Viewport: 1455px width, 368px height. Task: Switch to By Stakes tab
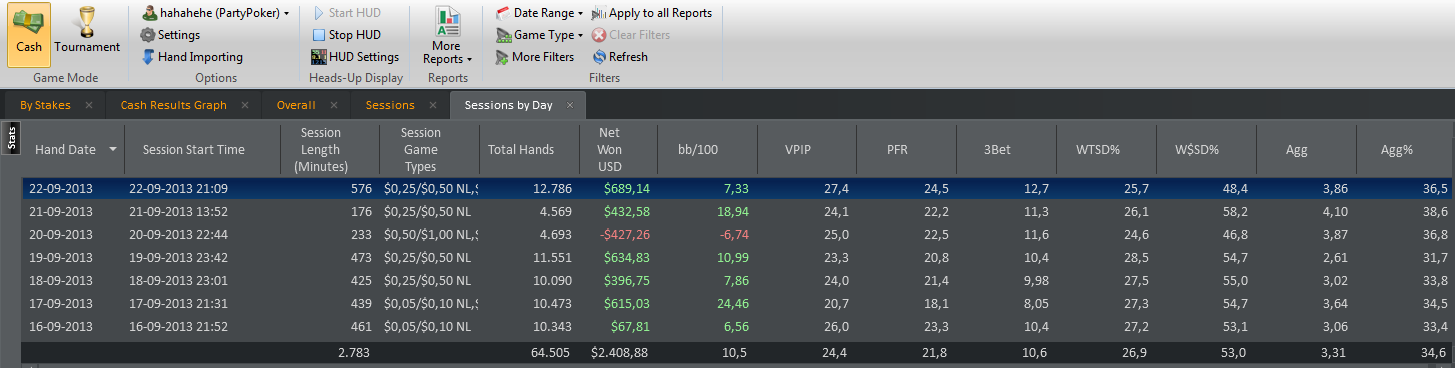(x=45, y=105)
